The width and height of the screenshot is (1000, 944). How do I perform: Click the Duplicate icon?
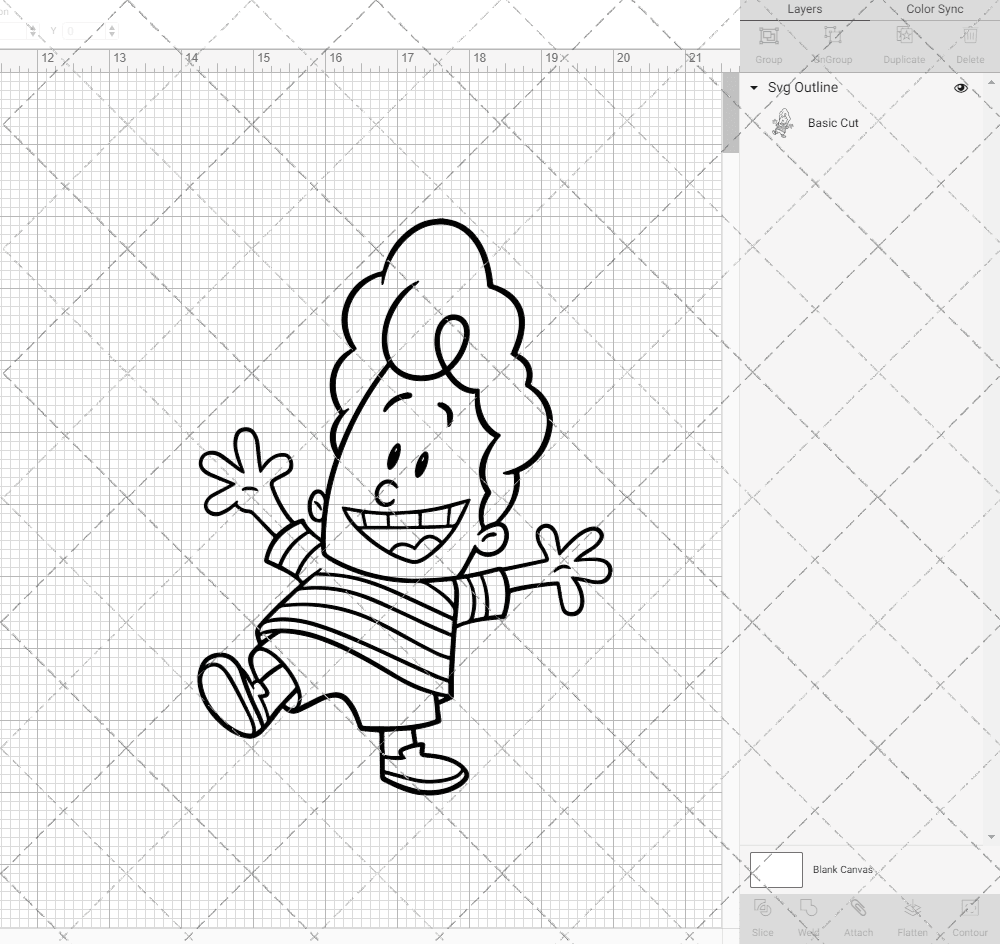point(903,43)
